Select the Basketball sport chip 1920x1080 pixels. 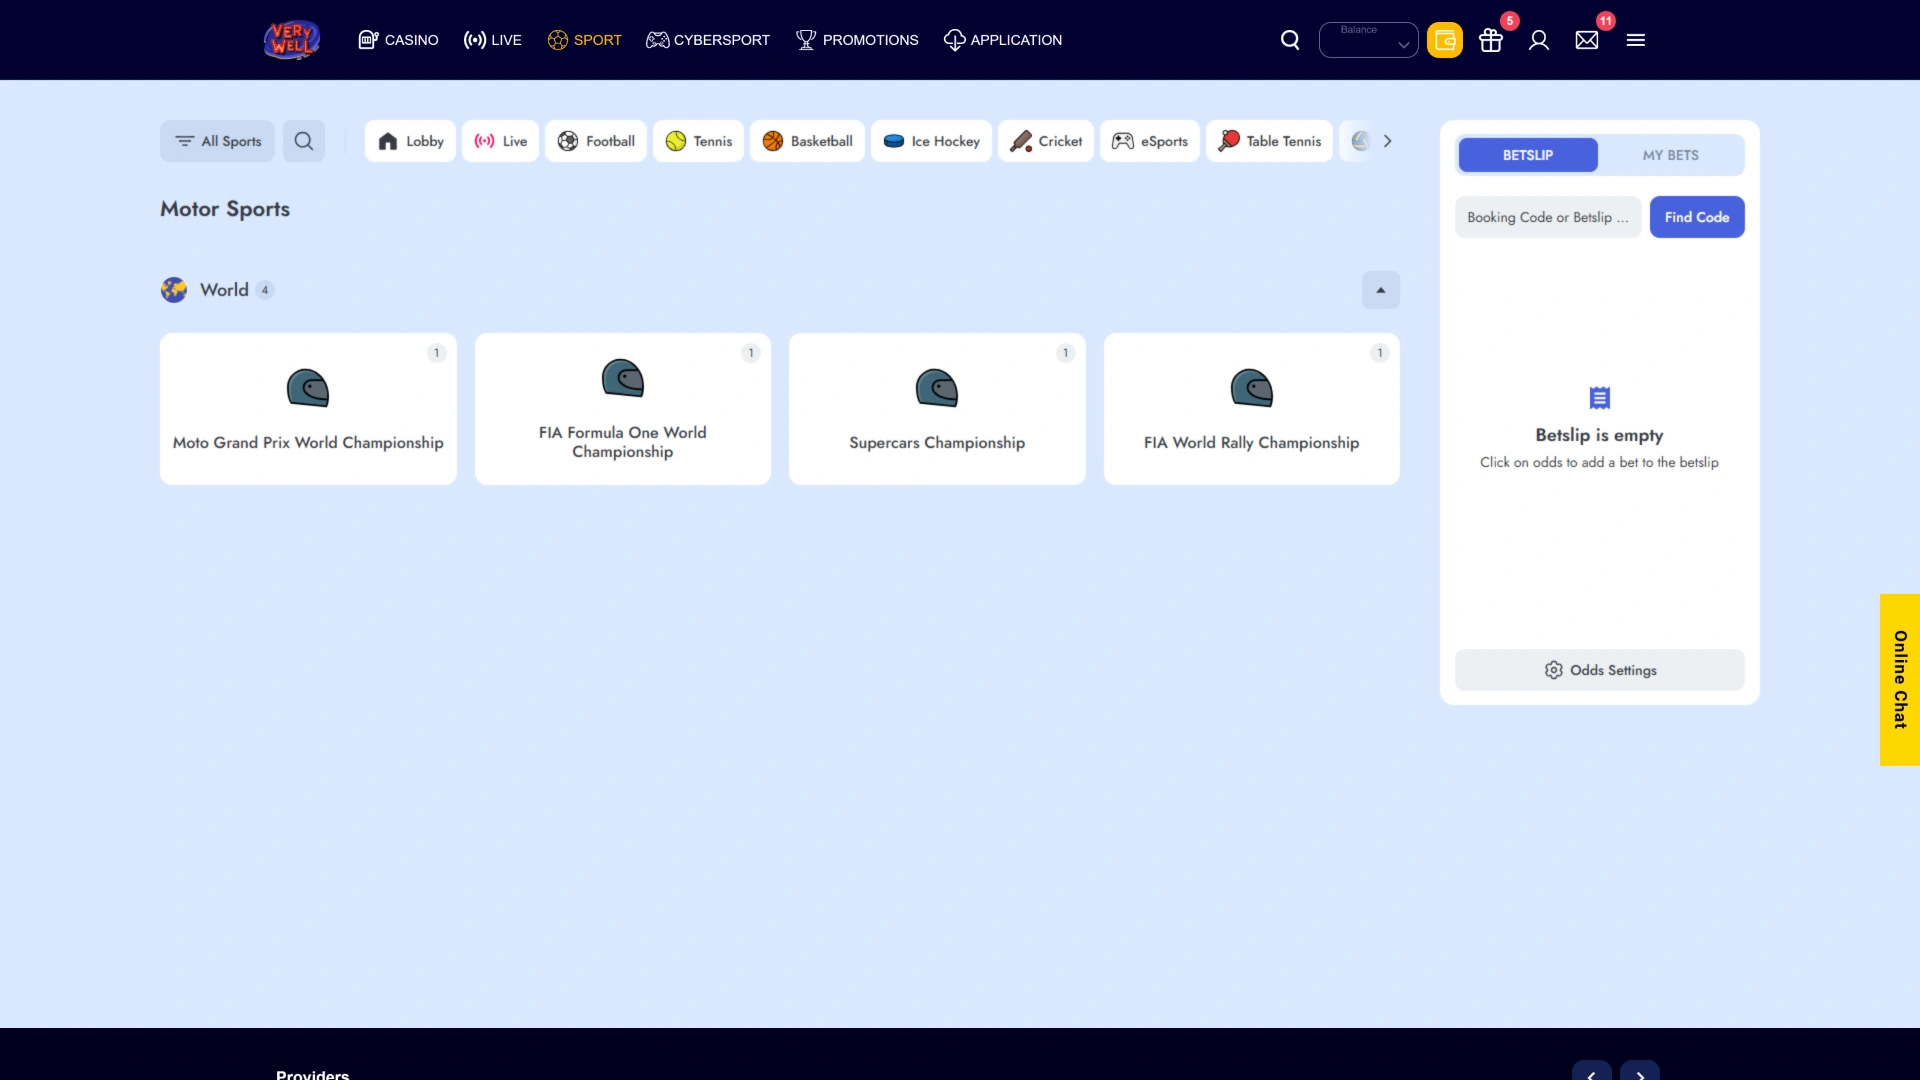coord(808,141)
